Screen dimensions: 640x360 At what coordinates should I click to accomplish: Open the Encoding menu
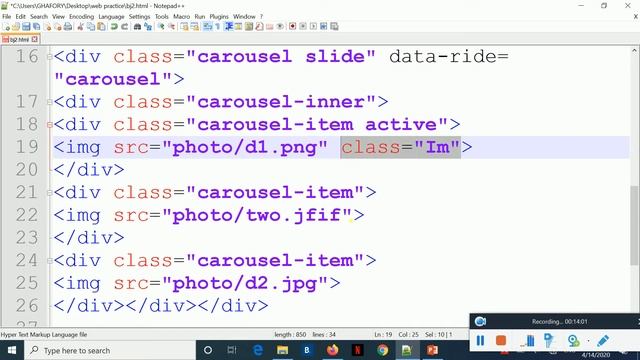pyautogui.click(x=82, y=17)
